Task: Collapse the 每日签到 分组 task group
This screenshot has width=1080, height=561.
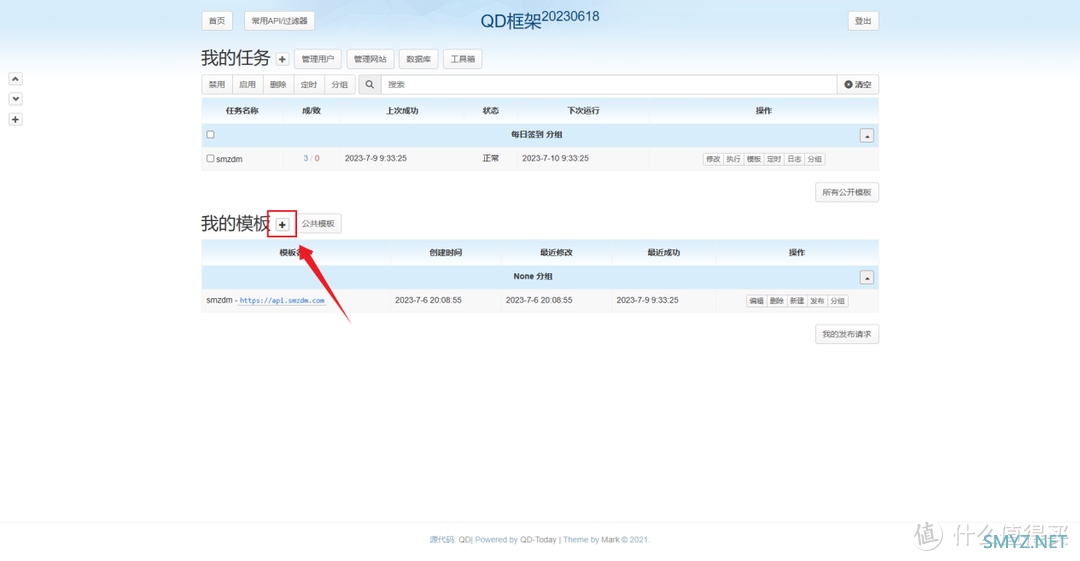Action: pos(866,136)
